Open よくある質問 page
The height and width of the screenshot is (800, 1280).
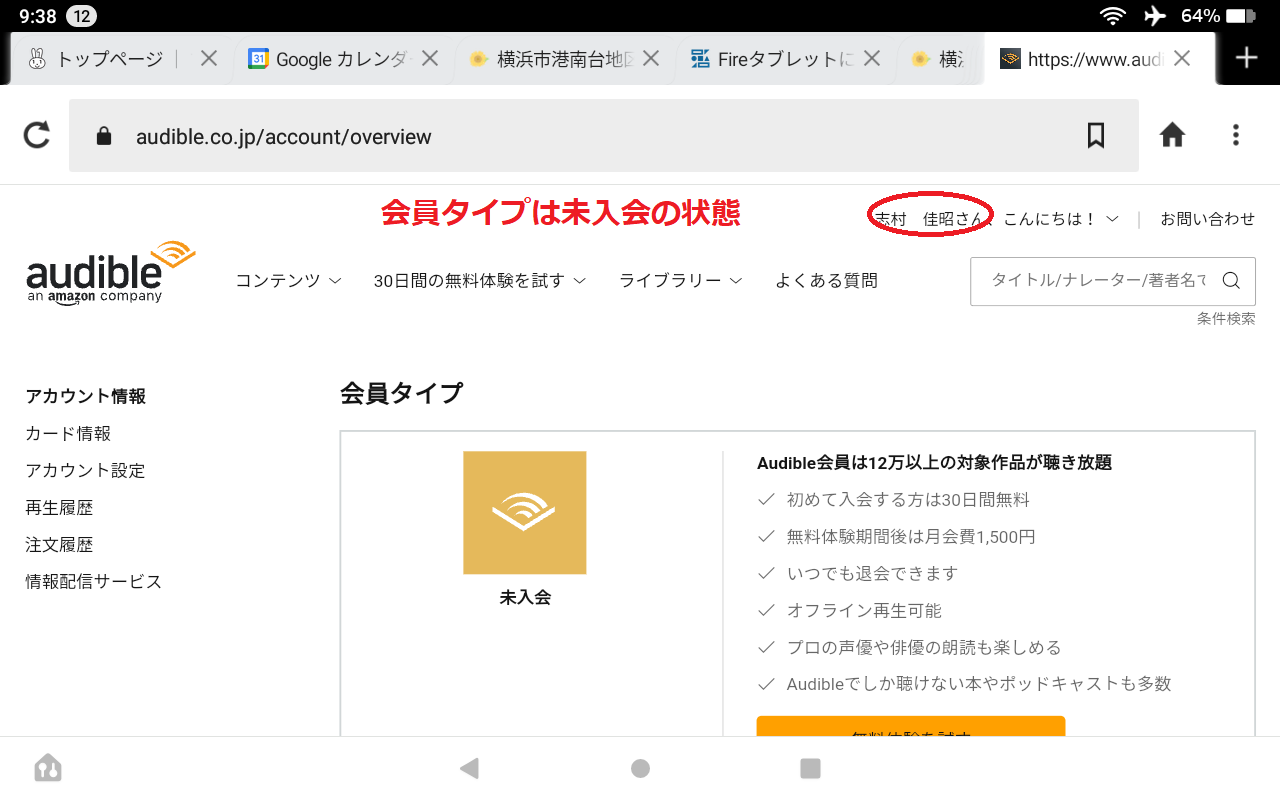tap(826, 281)
